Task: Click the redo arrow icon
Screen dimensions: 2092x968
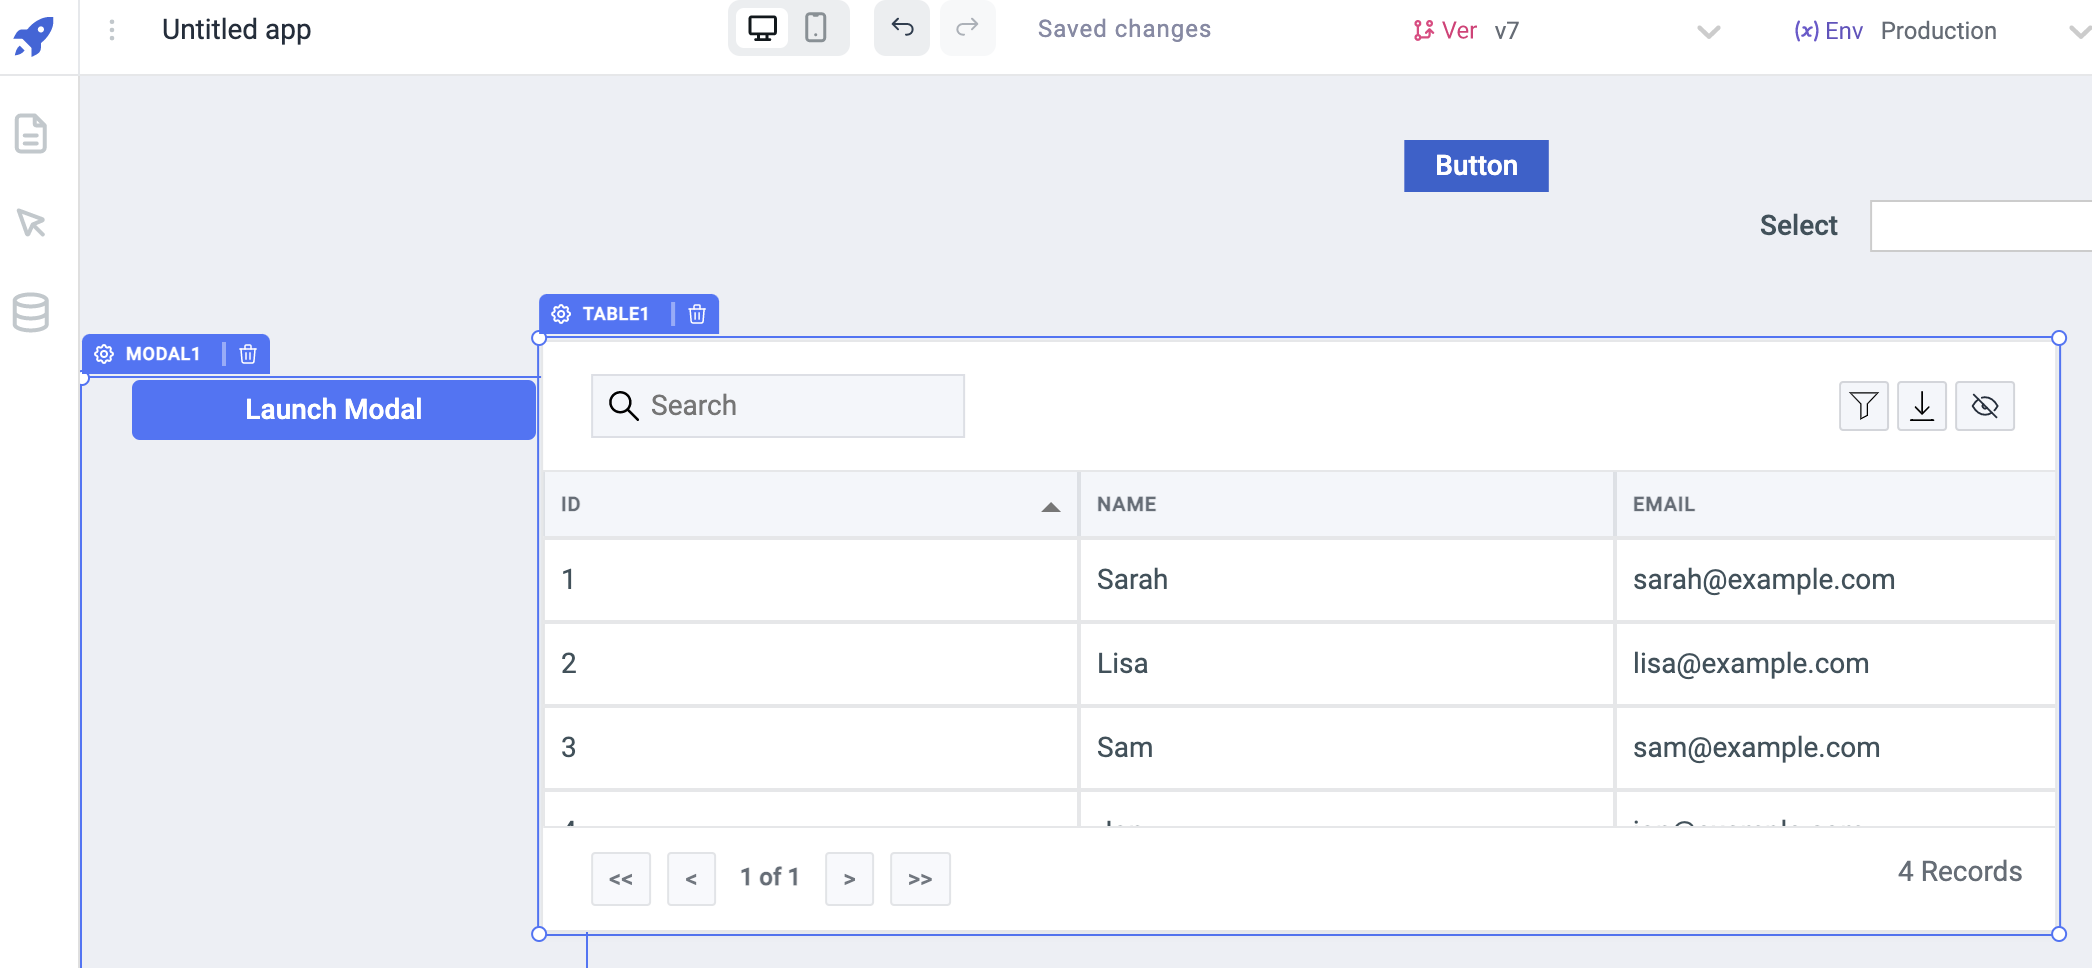Action: click(967, 28)
